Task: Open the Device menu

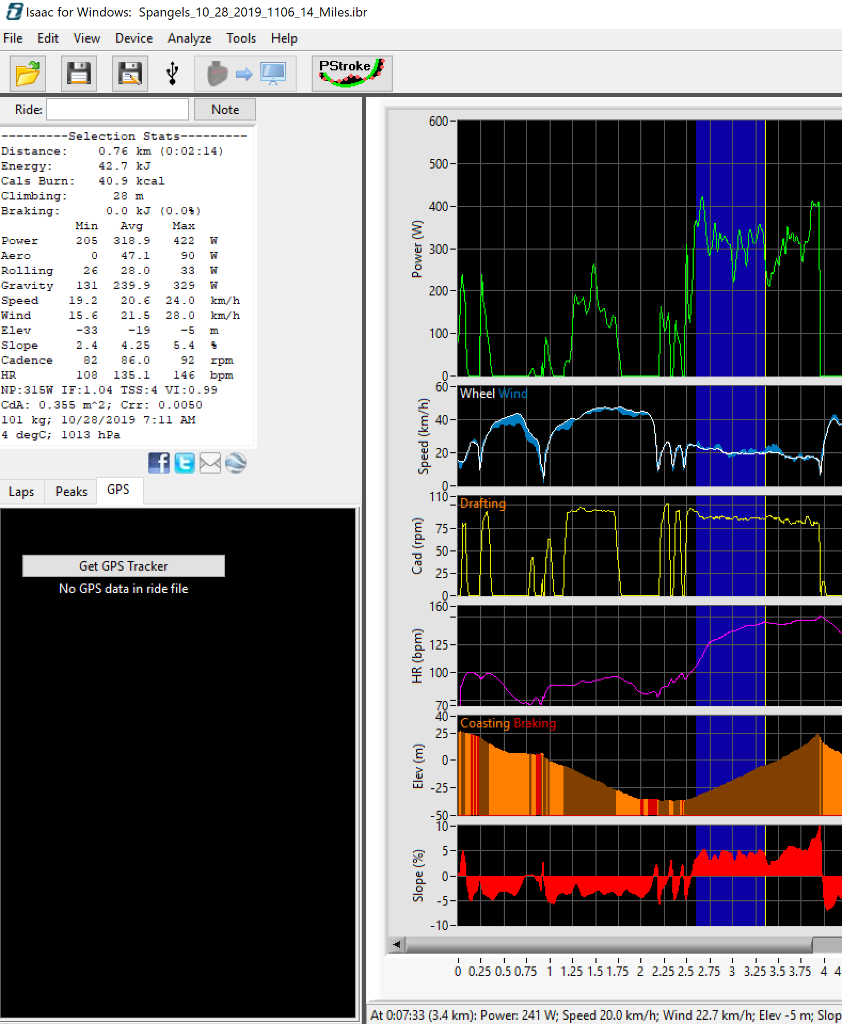Action: [134, 38]
